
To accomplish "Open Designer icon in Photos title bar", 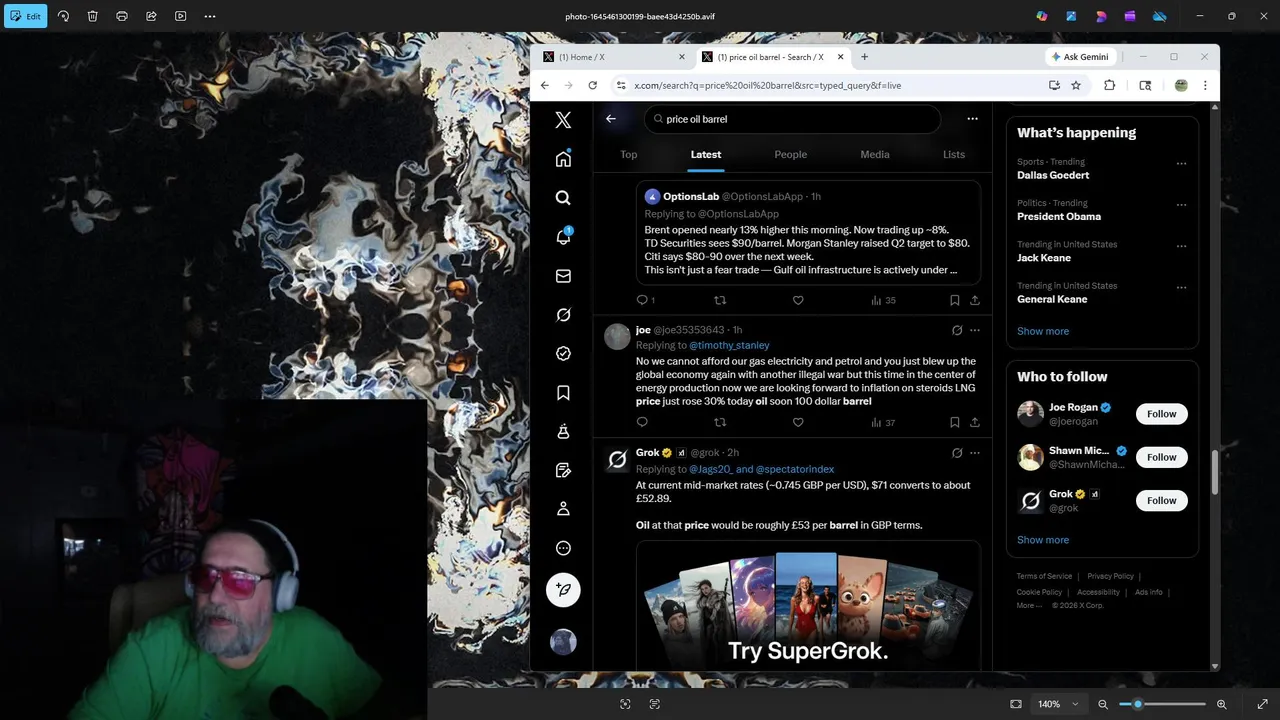I will [1101, 16].
